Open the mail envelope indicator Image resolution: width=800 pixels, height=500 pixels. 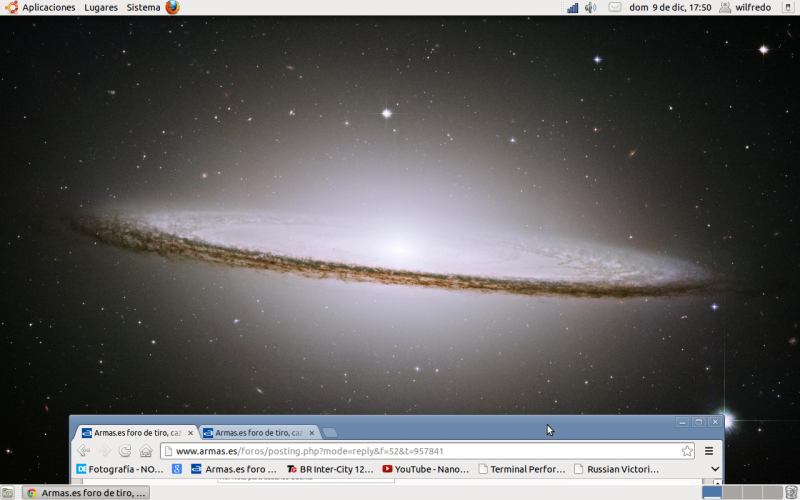(x=614, y=7)
